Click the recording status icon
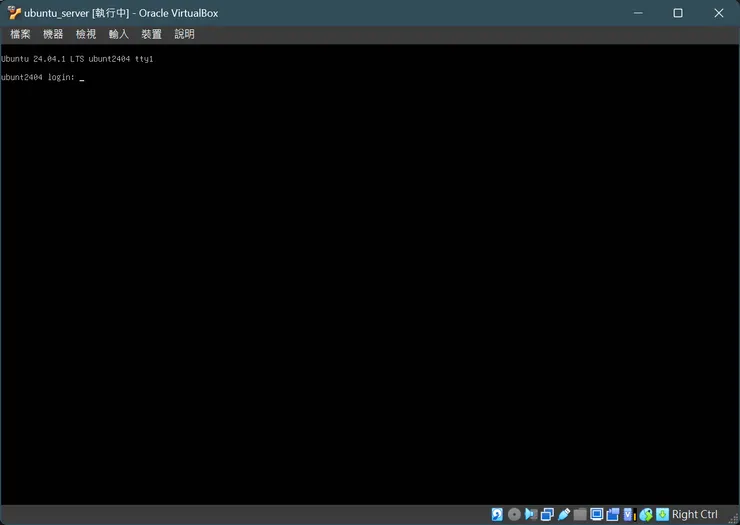Viewport: 740px width, 525px height. pos(613,514)
